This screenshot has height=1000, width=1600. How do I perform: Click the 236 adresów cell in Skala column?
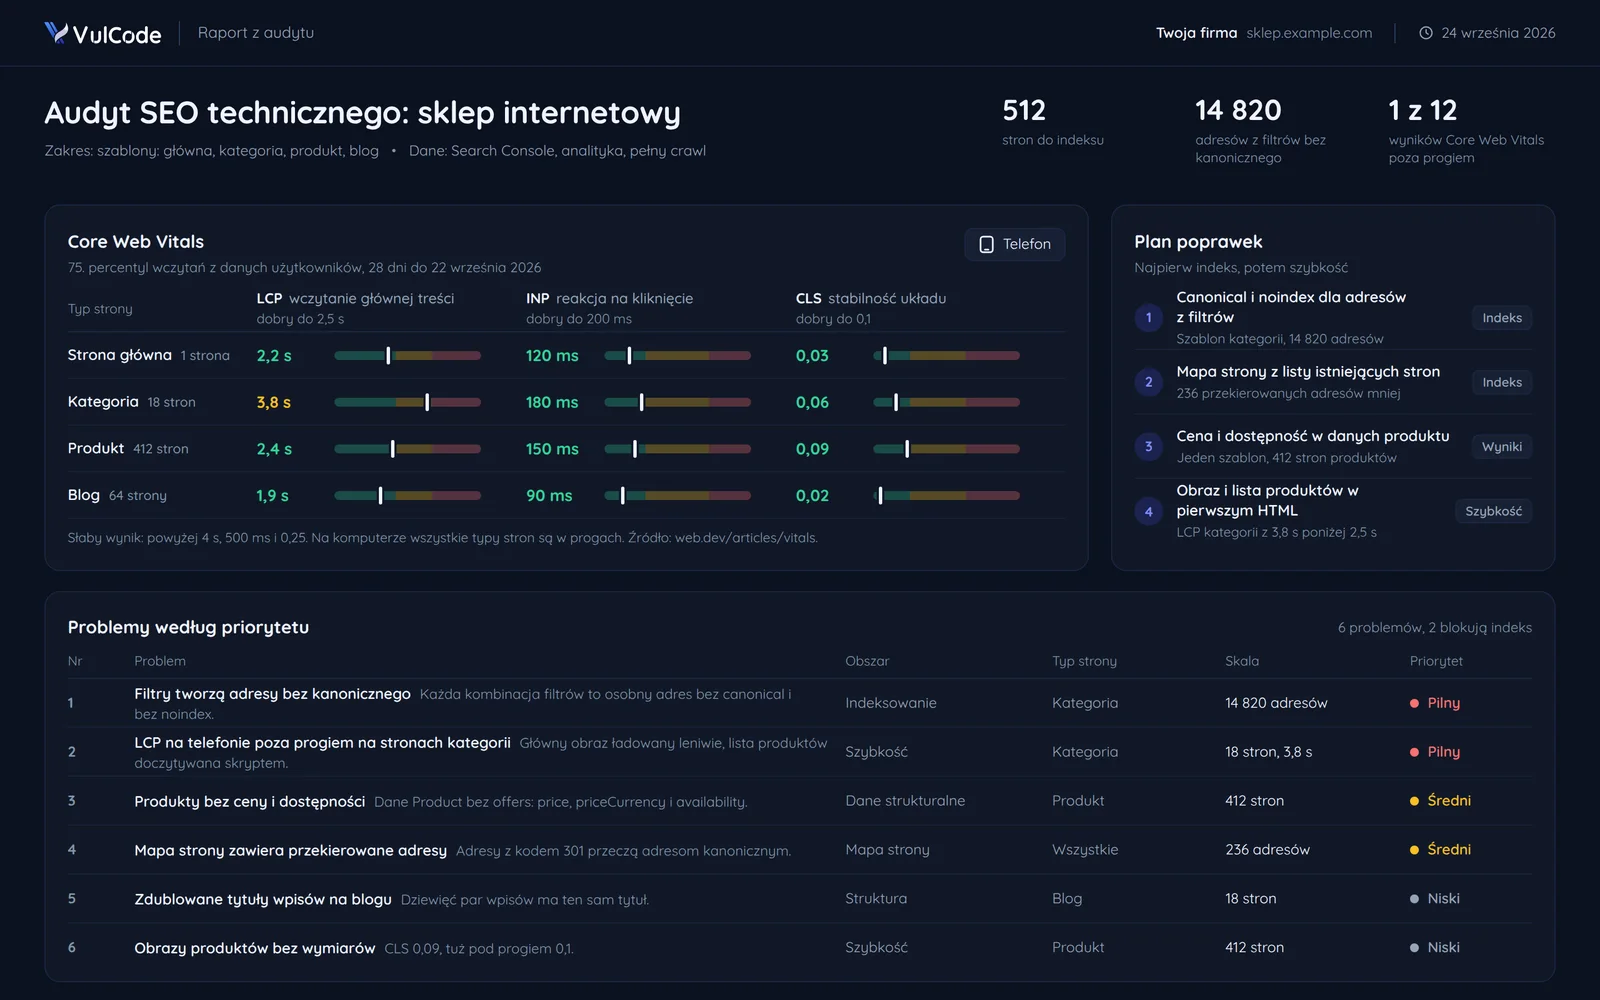tap(1267, 850)
